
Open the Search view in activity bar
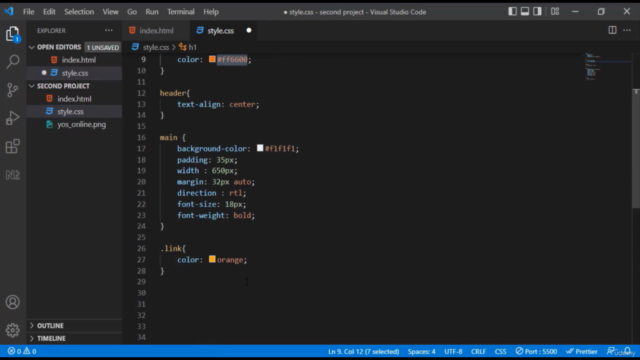click(13, 62)
